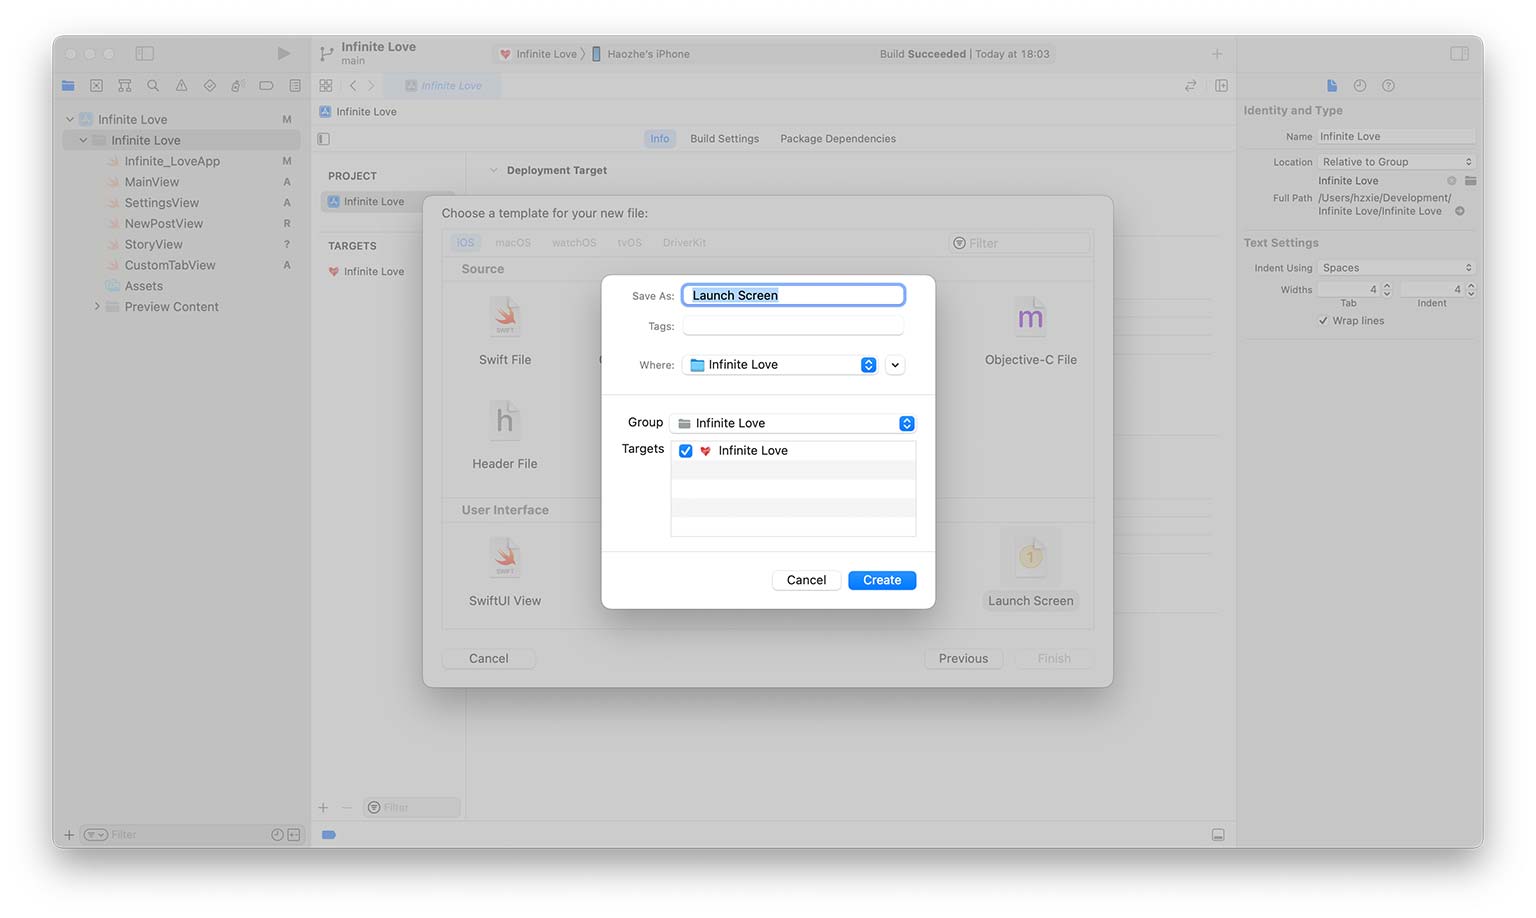
Task: Open the Symbol navigator icon
Action: (x=124, y=86)
